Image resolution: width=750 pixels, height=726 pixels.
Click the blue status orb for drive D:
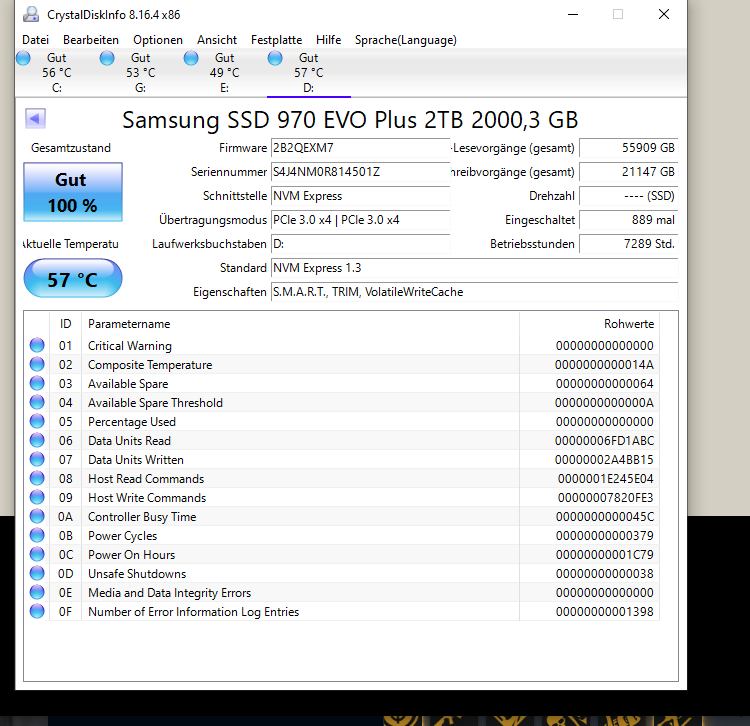tap(275, 58)
